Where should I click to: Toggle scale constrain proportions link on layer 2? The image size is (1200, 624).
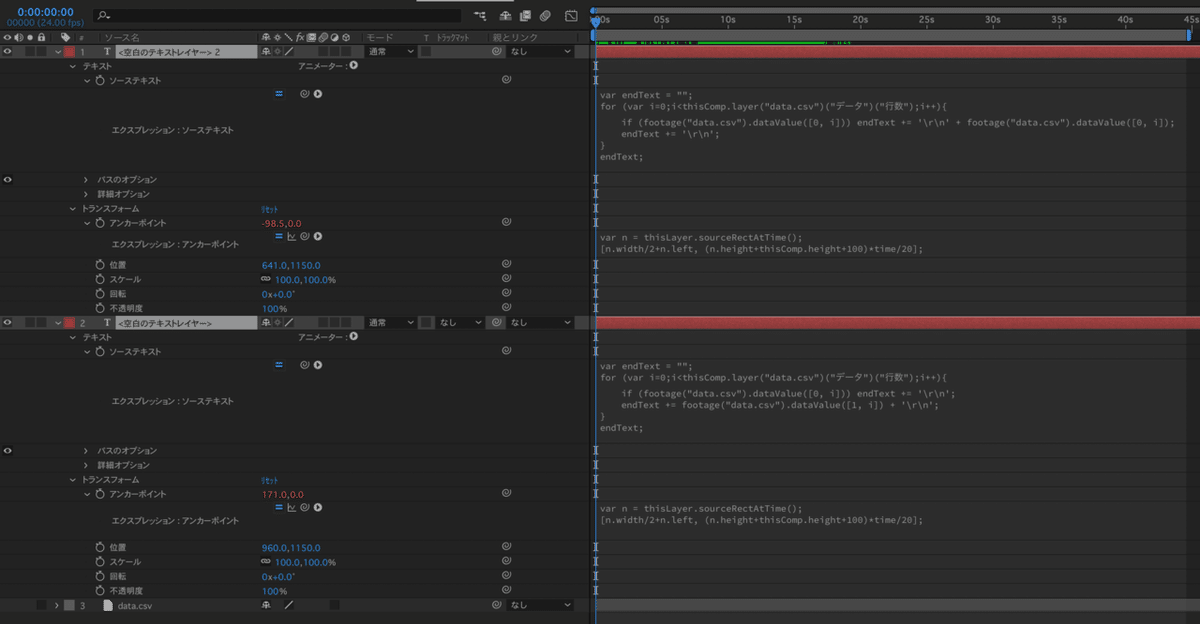pyautogui.click(x=266, y=562)
